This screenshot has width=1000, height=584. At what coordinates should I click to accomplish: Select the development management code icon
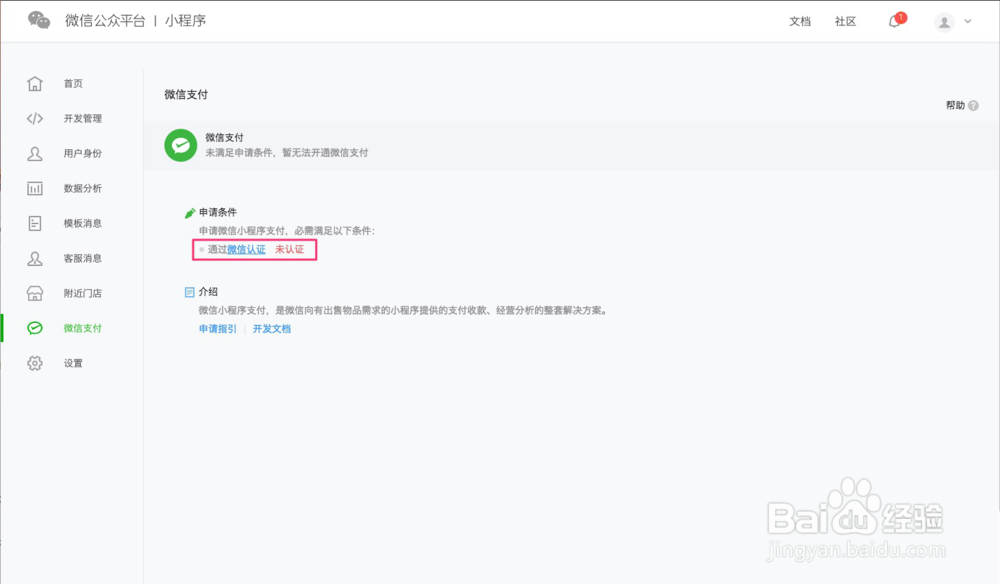click(35, 119)
